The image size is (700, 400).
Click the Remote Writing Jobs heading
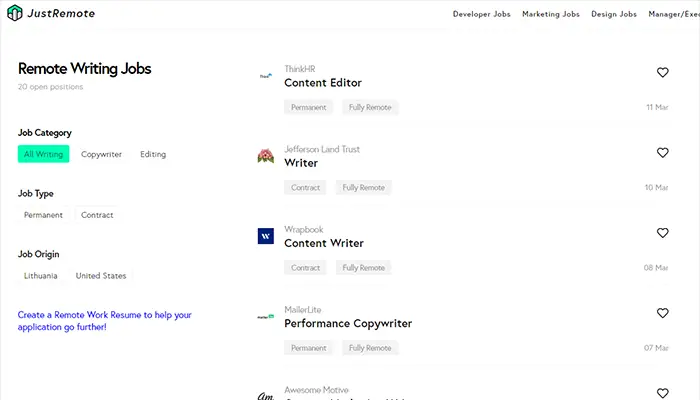[84, 69]
